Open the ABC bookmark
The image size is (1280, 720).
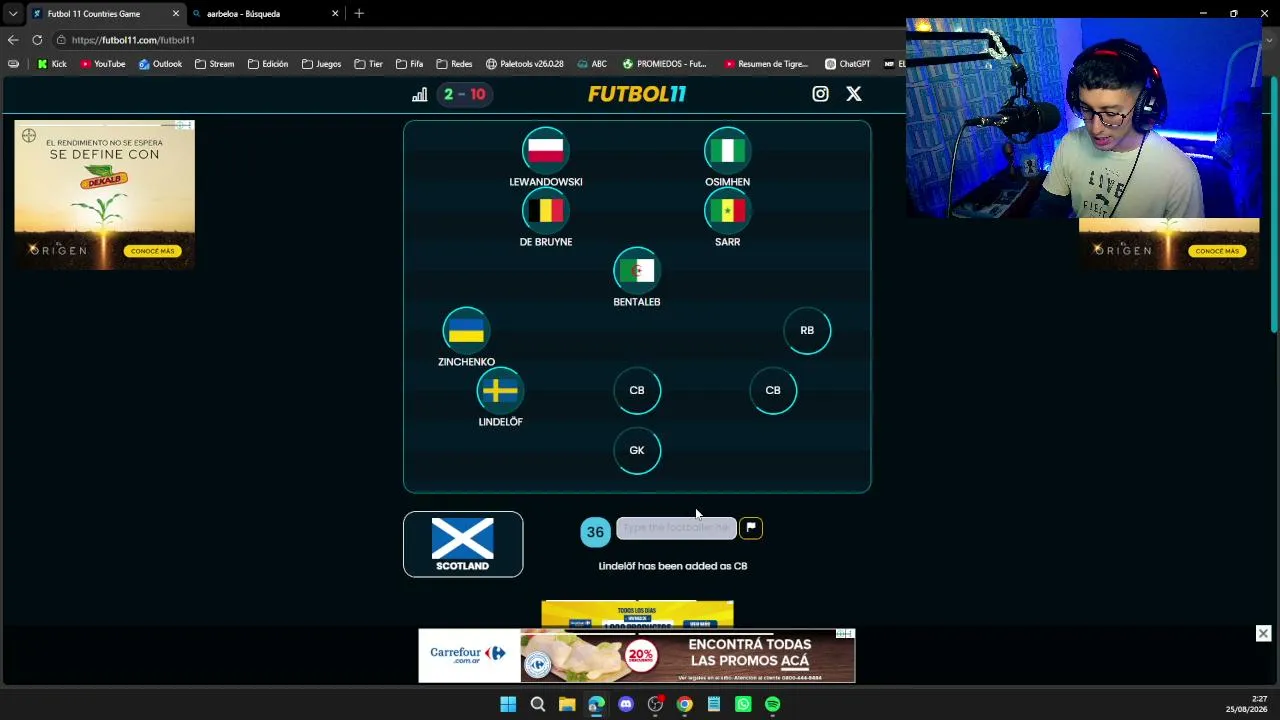point(592,64)
